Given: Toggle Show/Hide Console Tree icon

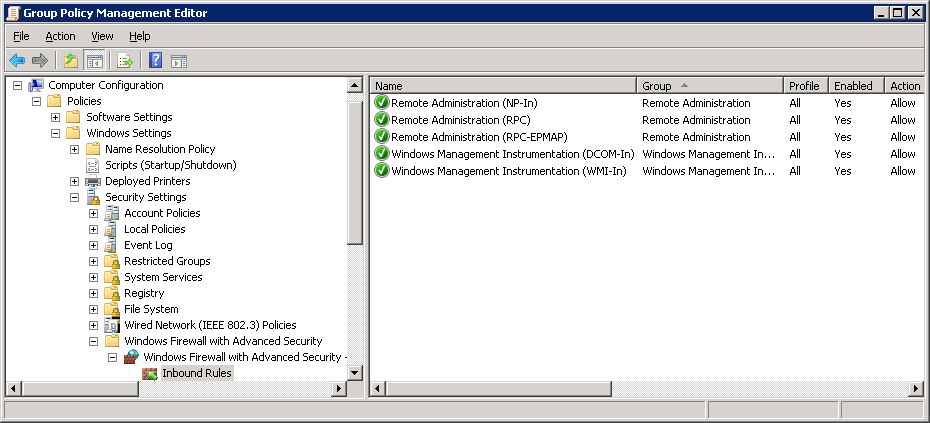Looking at the screenshot, I should [x=94, y=61].
